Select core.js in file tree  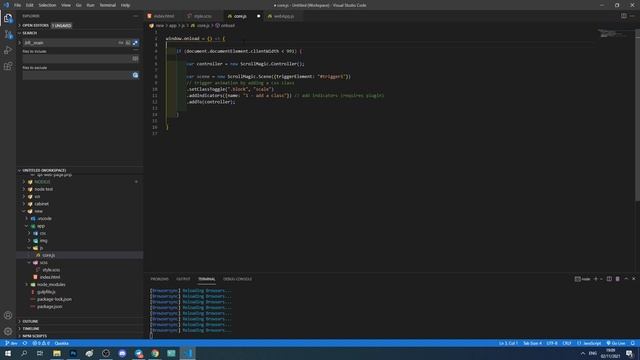pyautogui.click(x=49, y=255)
